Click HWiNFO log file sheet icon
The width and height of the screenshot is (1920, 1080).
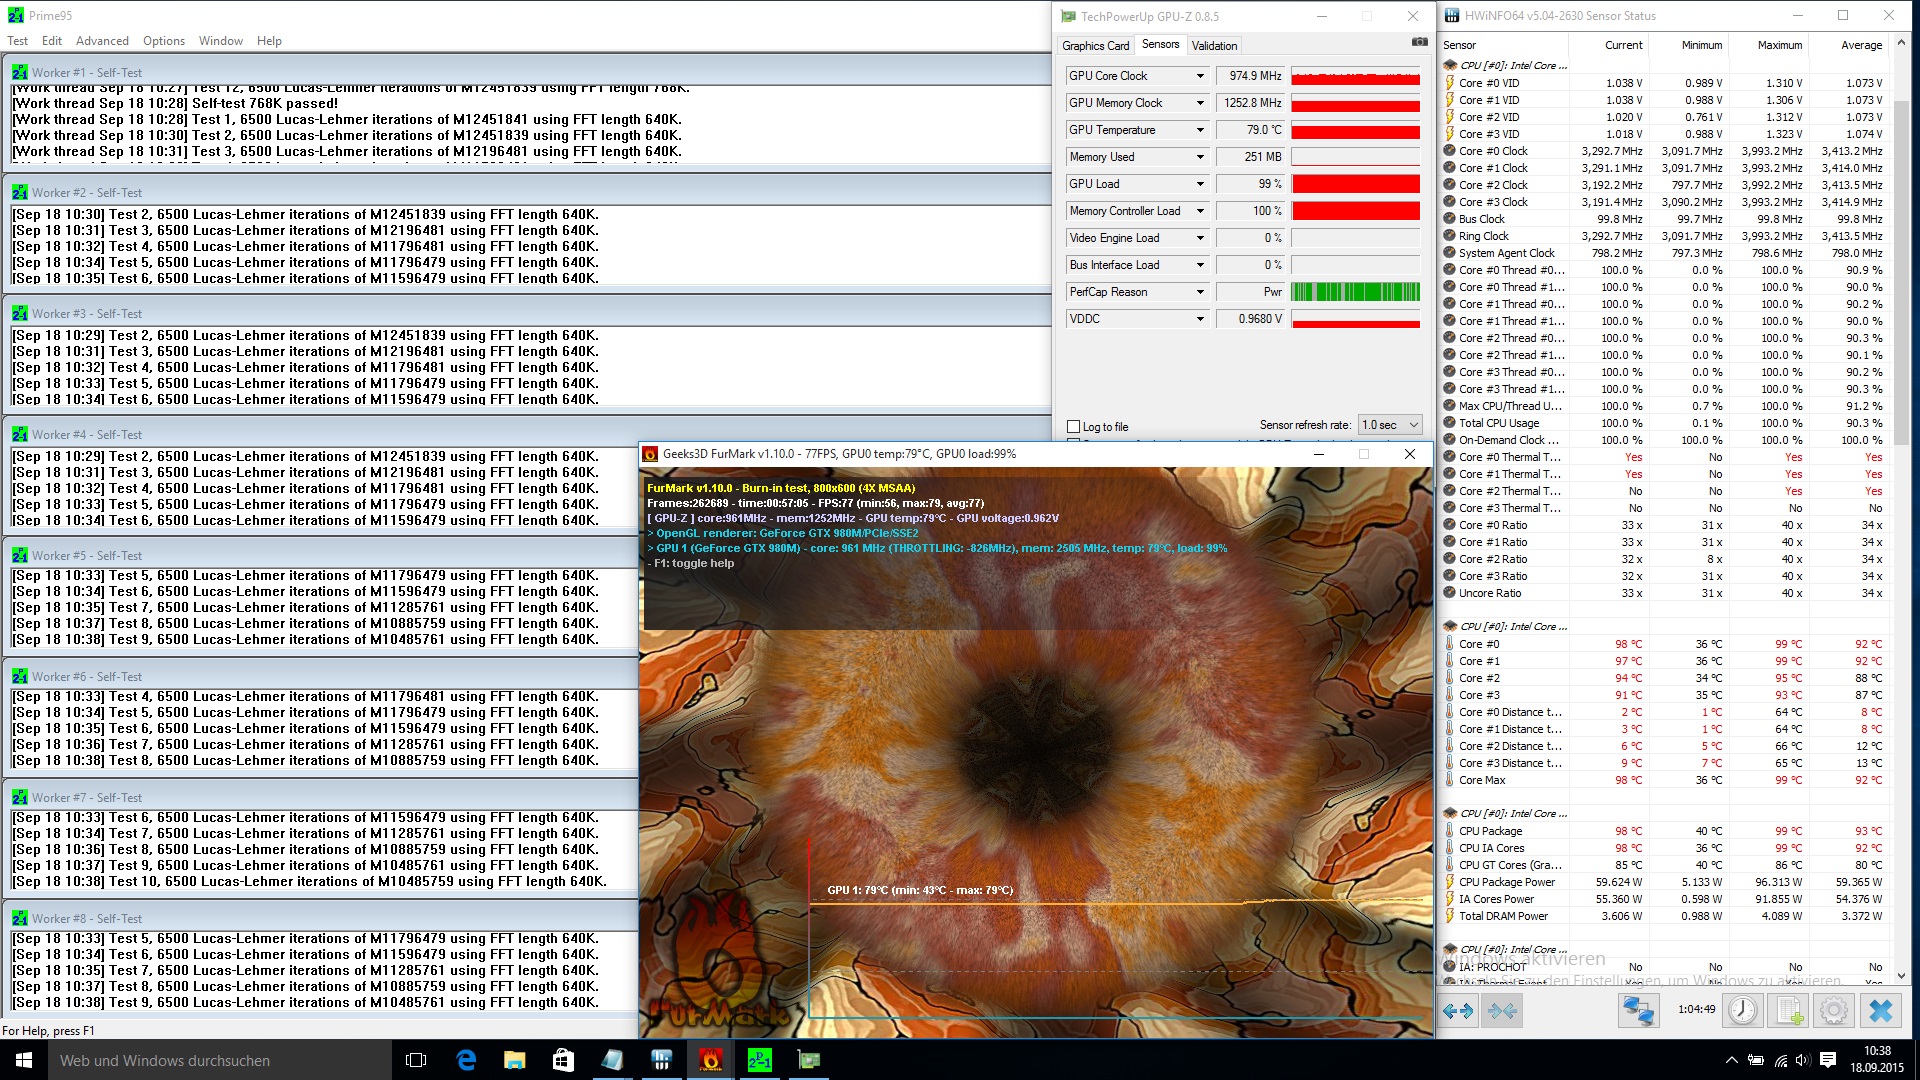1789,1011
